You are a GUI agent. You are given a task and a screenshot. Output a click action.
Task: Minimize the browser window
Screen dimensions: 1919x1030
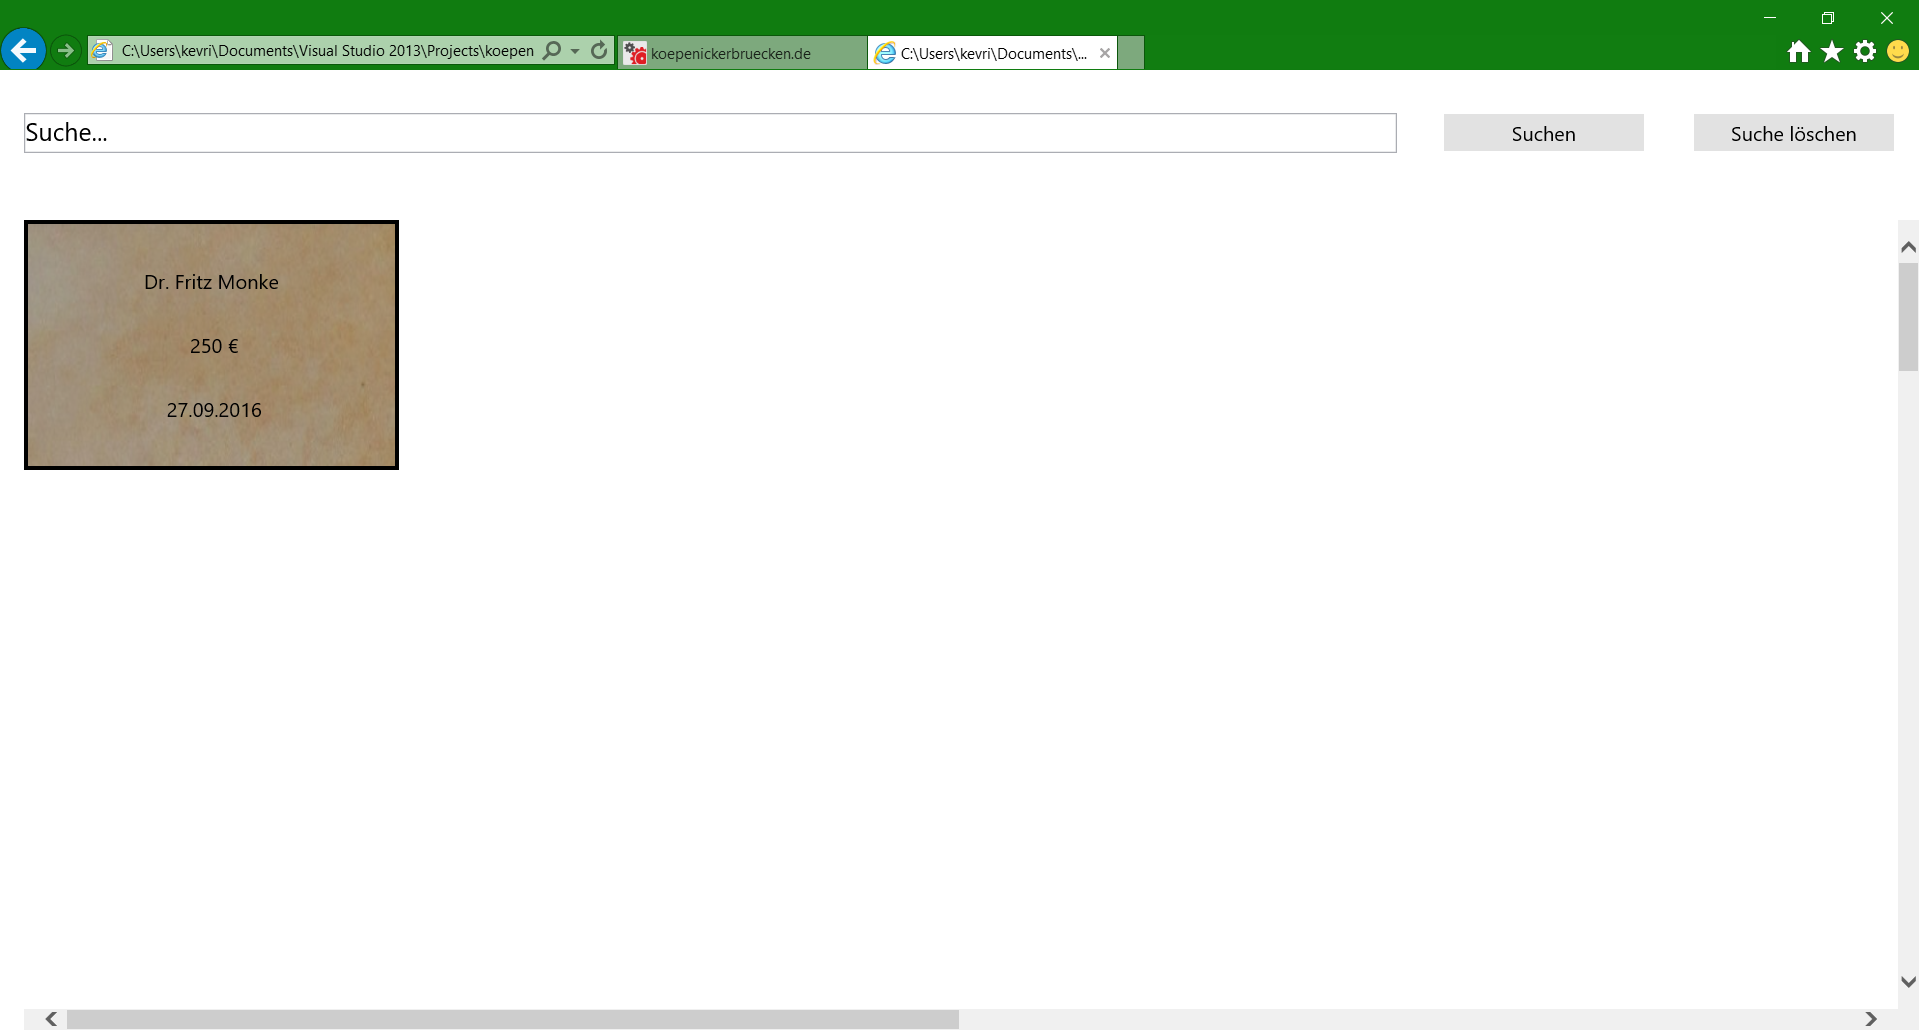tap(1770, 18)
